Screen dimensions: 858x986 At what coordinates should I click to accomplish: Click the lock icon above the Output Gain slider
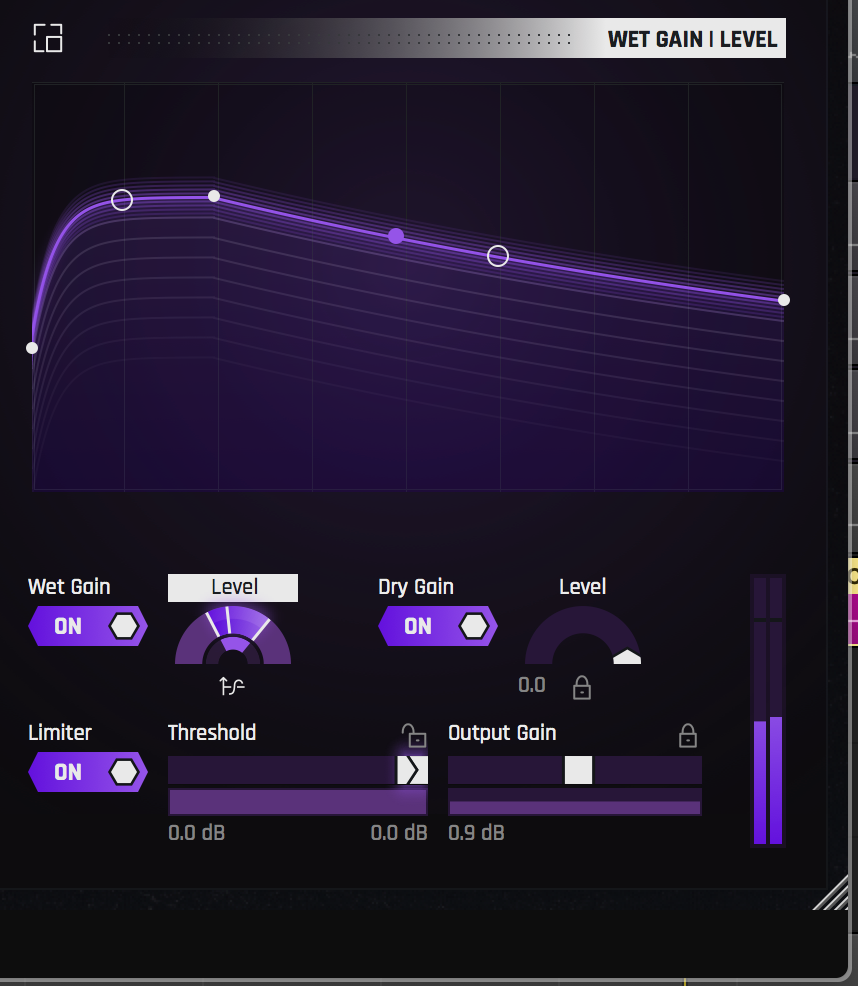[687, 735]
